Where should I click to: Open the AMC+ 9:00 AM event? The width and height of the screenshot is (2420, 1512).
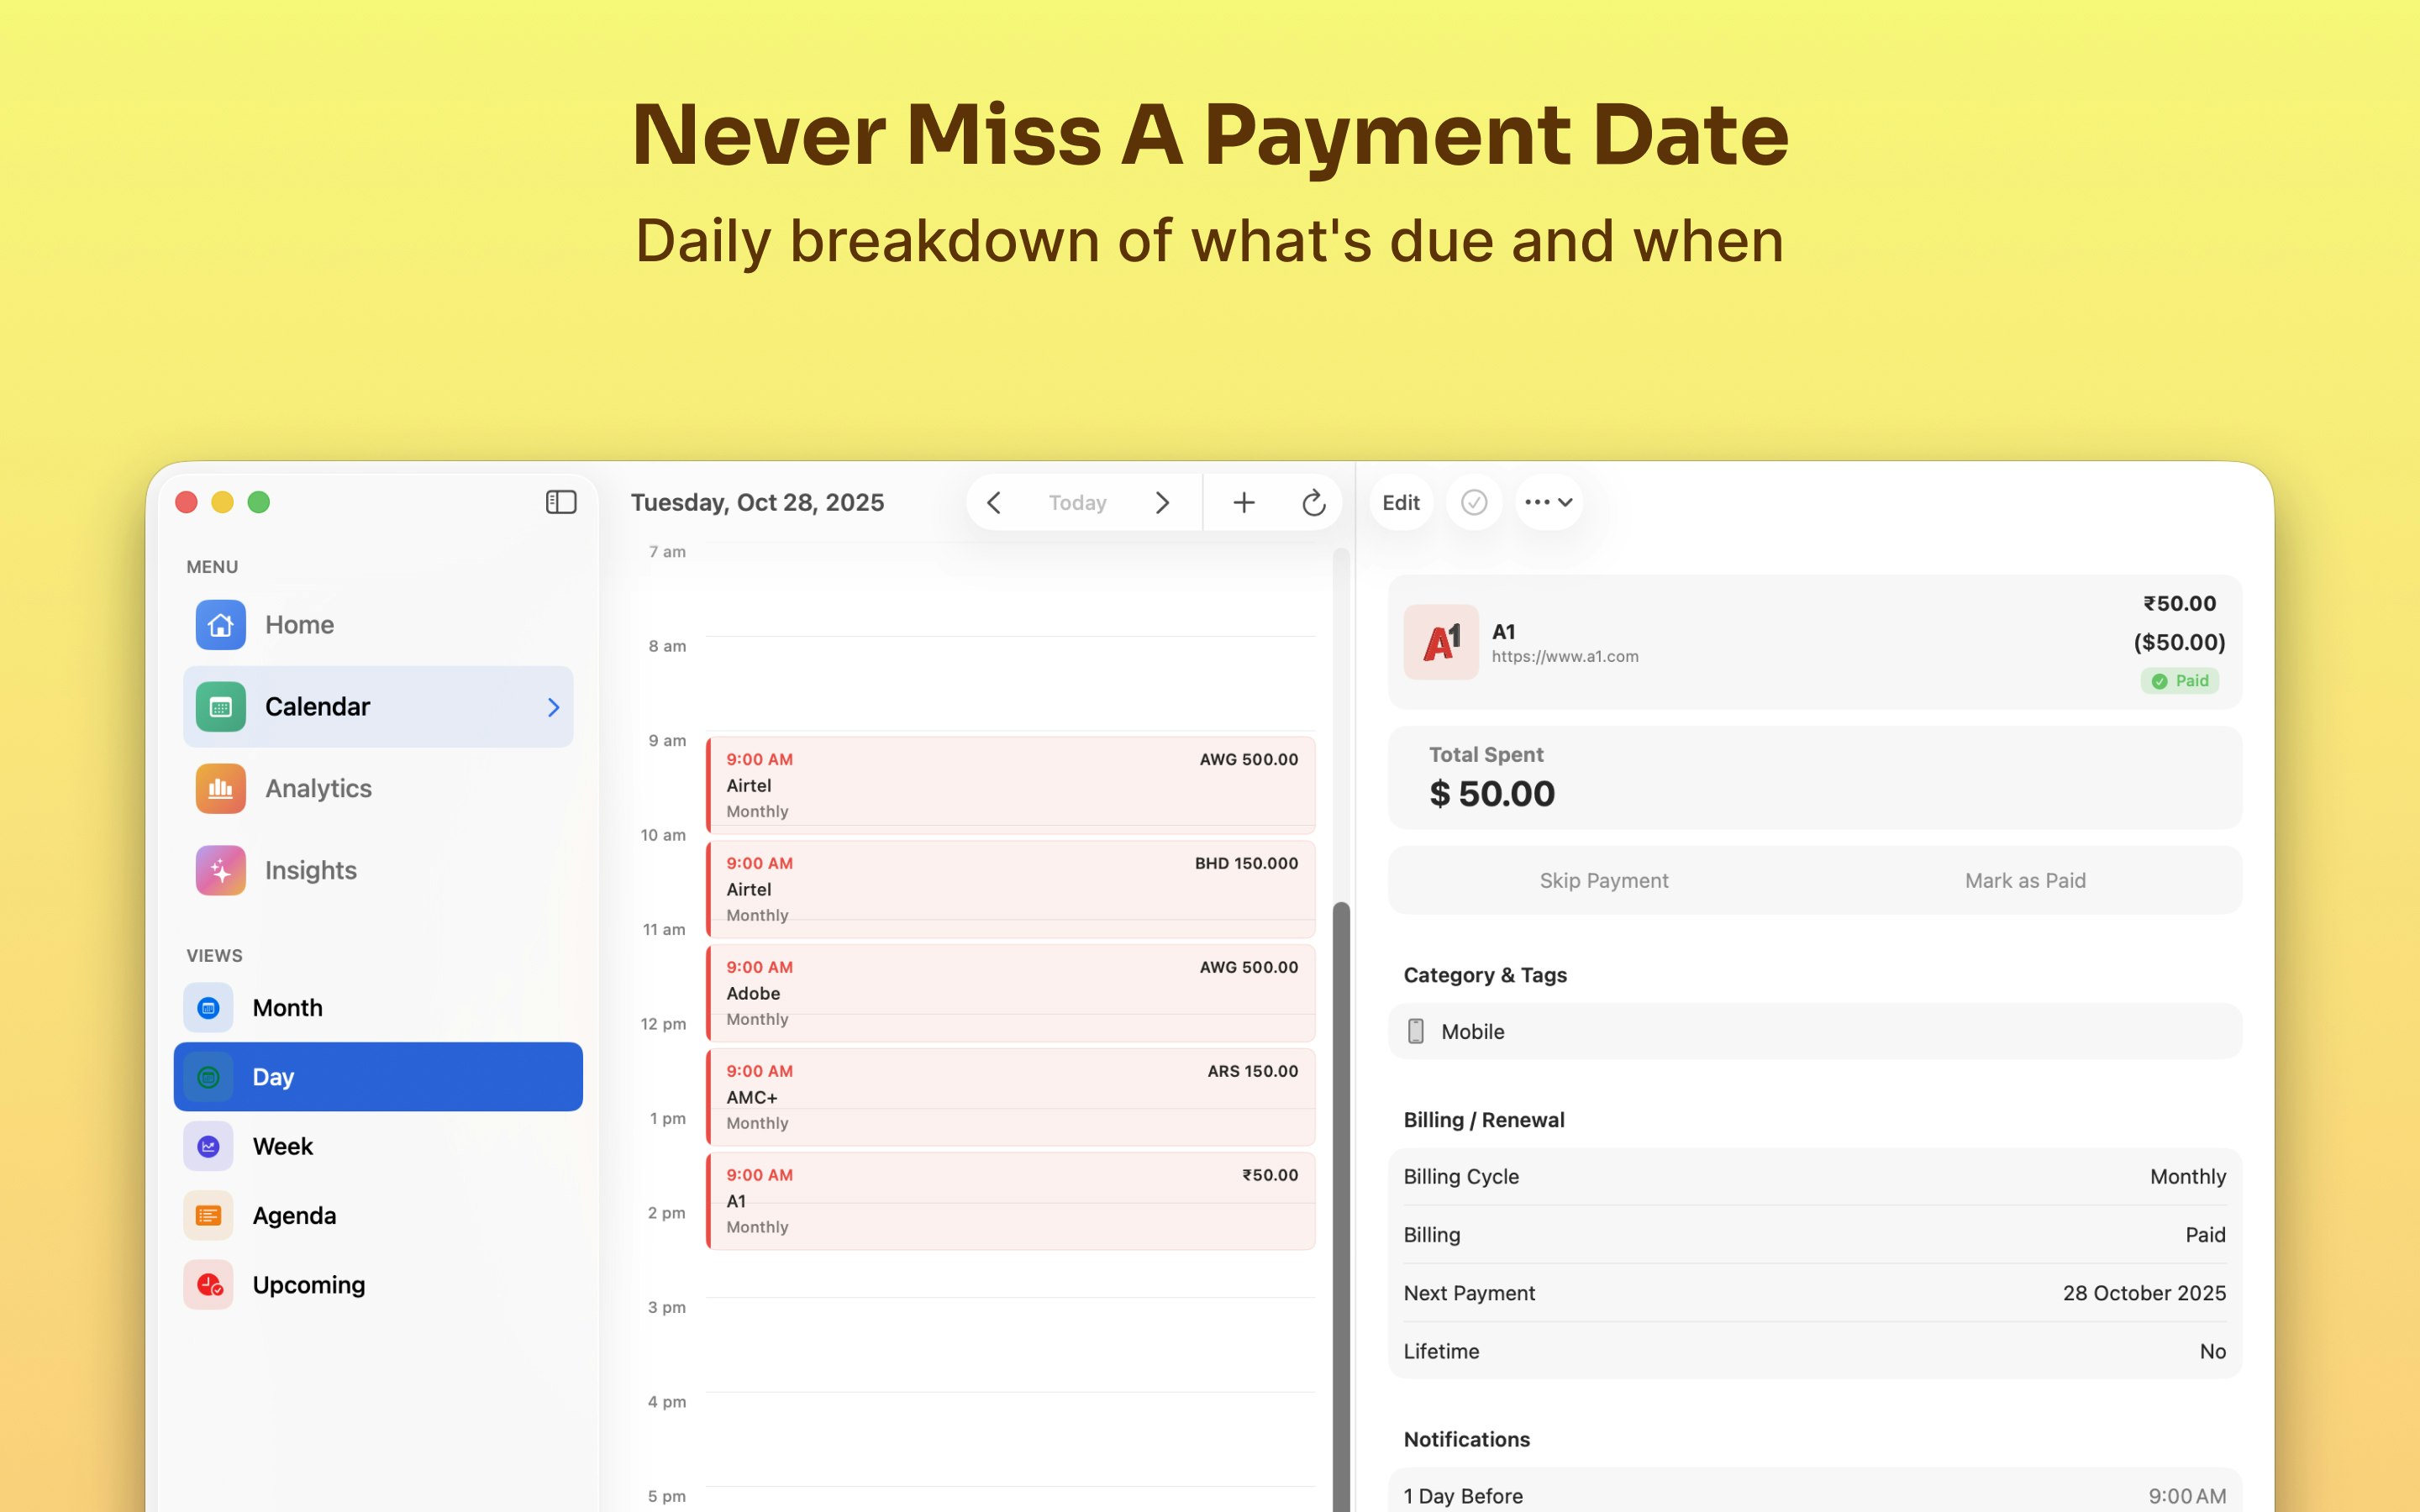tap(1010, 1097)
